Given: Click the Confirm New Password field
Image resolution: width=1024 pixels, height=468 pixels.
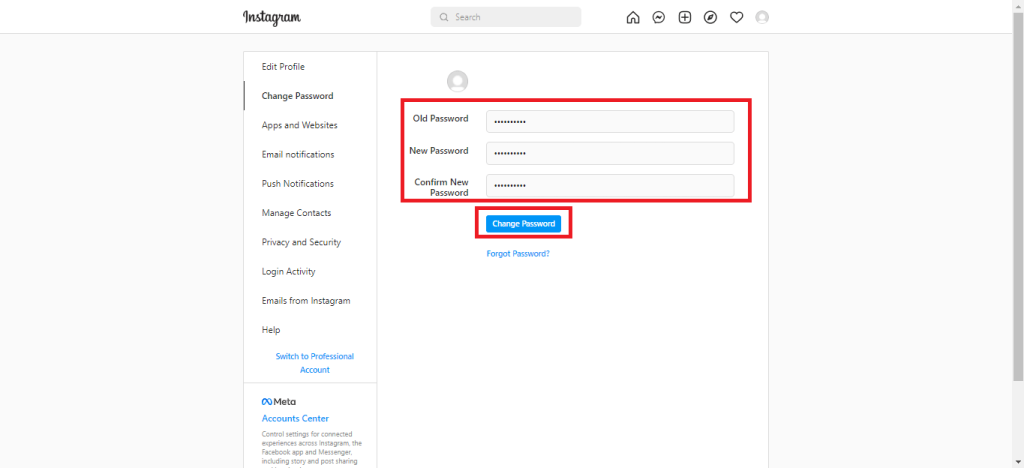Looking at the screenshot, I should pyautogui.click(x=610, y=185).
